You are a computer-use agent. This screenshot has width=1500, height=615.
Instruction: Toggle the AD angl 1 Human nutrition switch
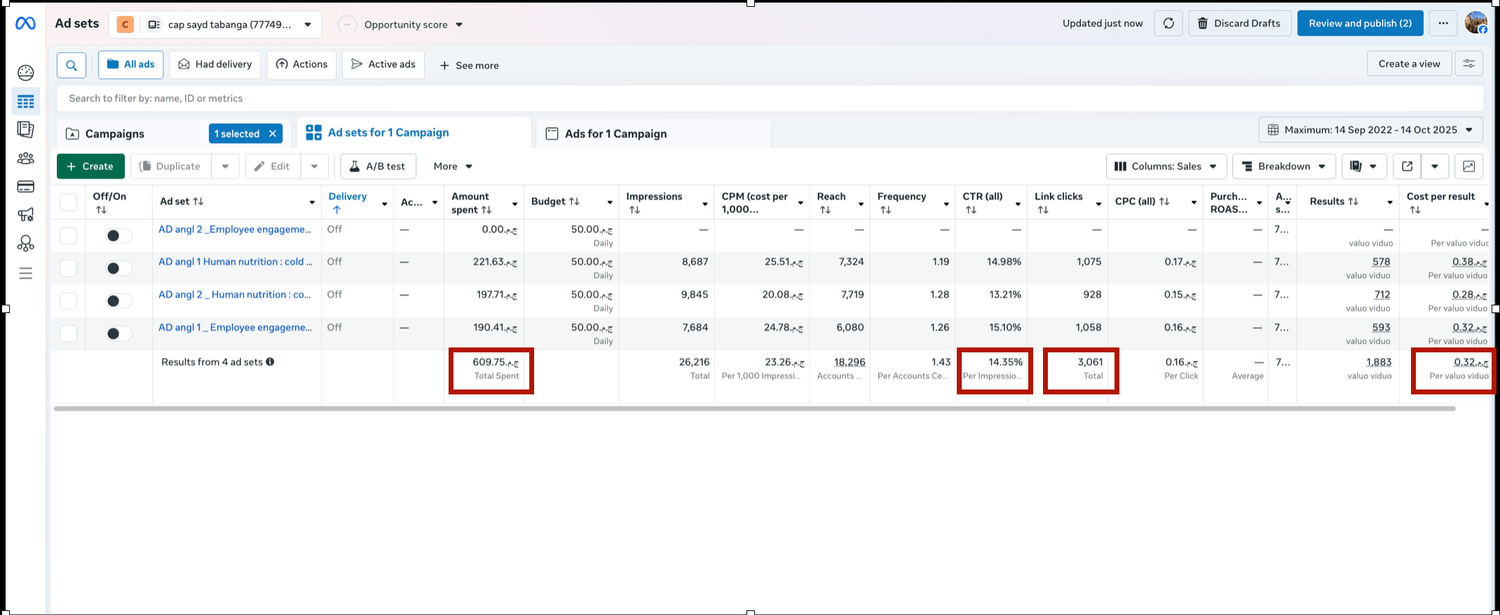pyautogui.click(x=119, y=268)
